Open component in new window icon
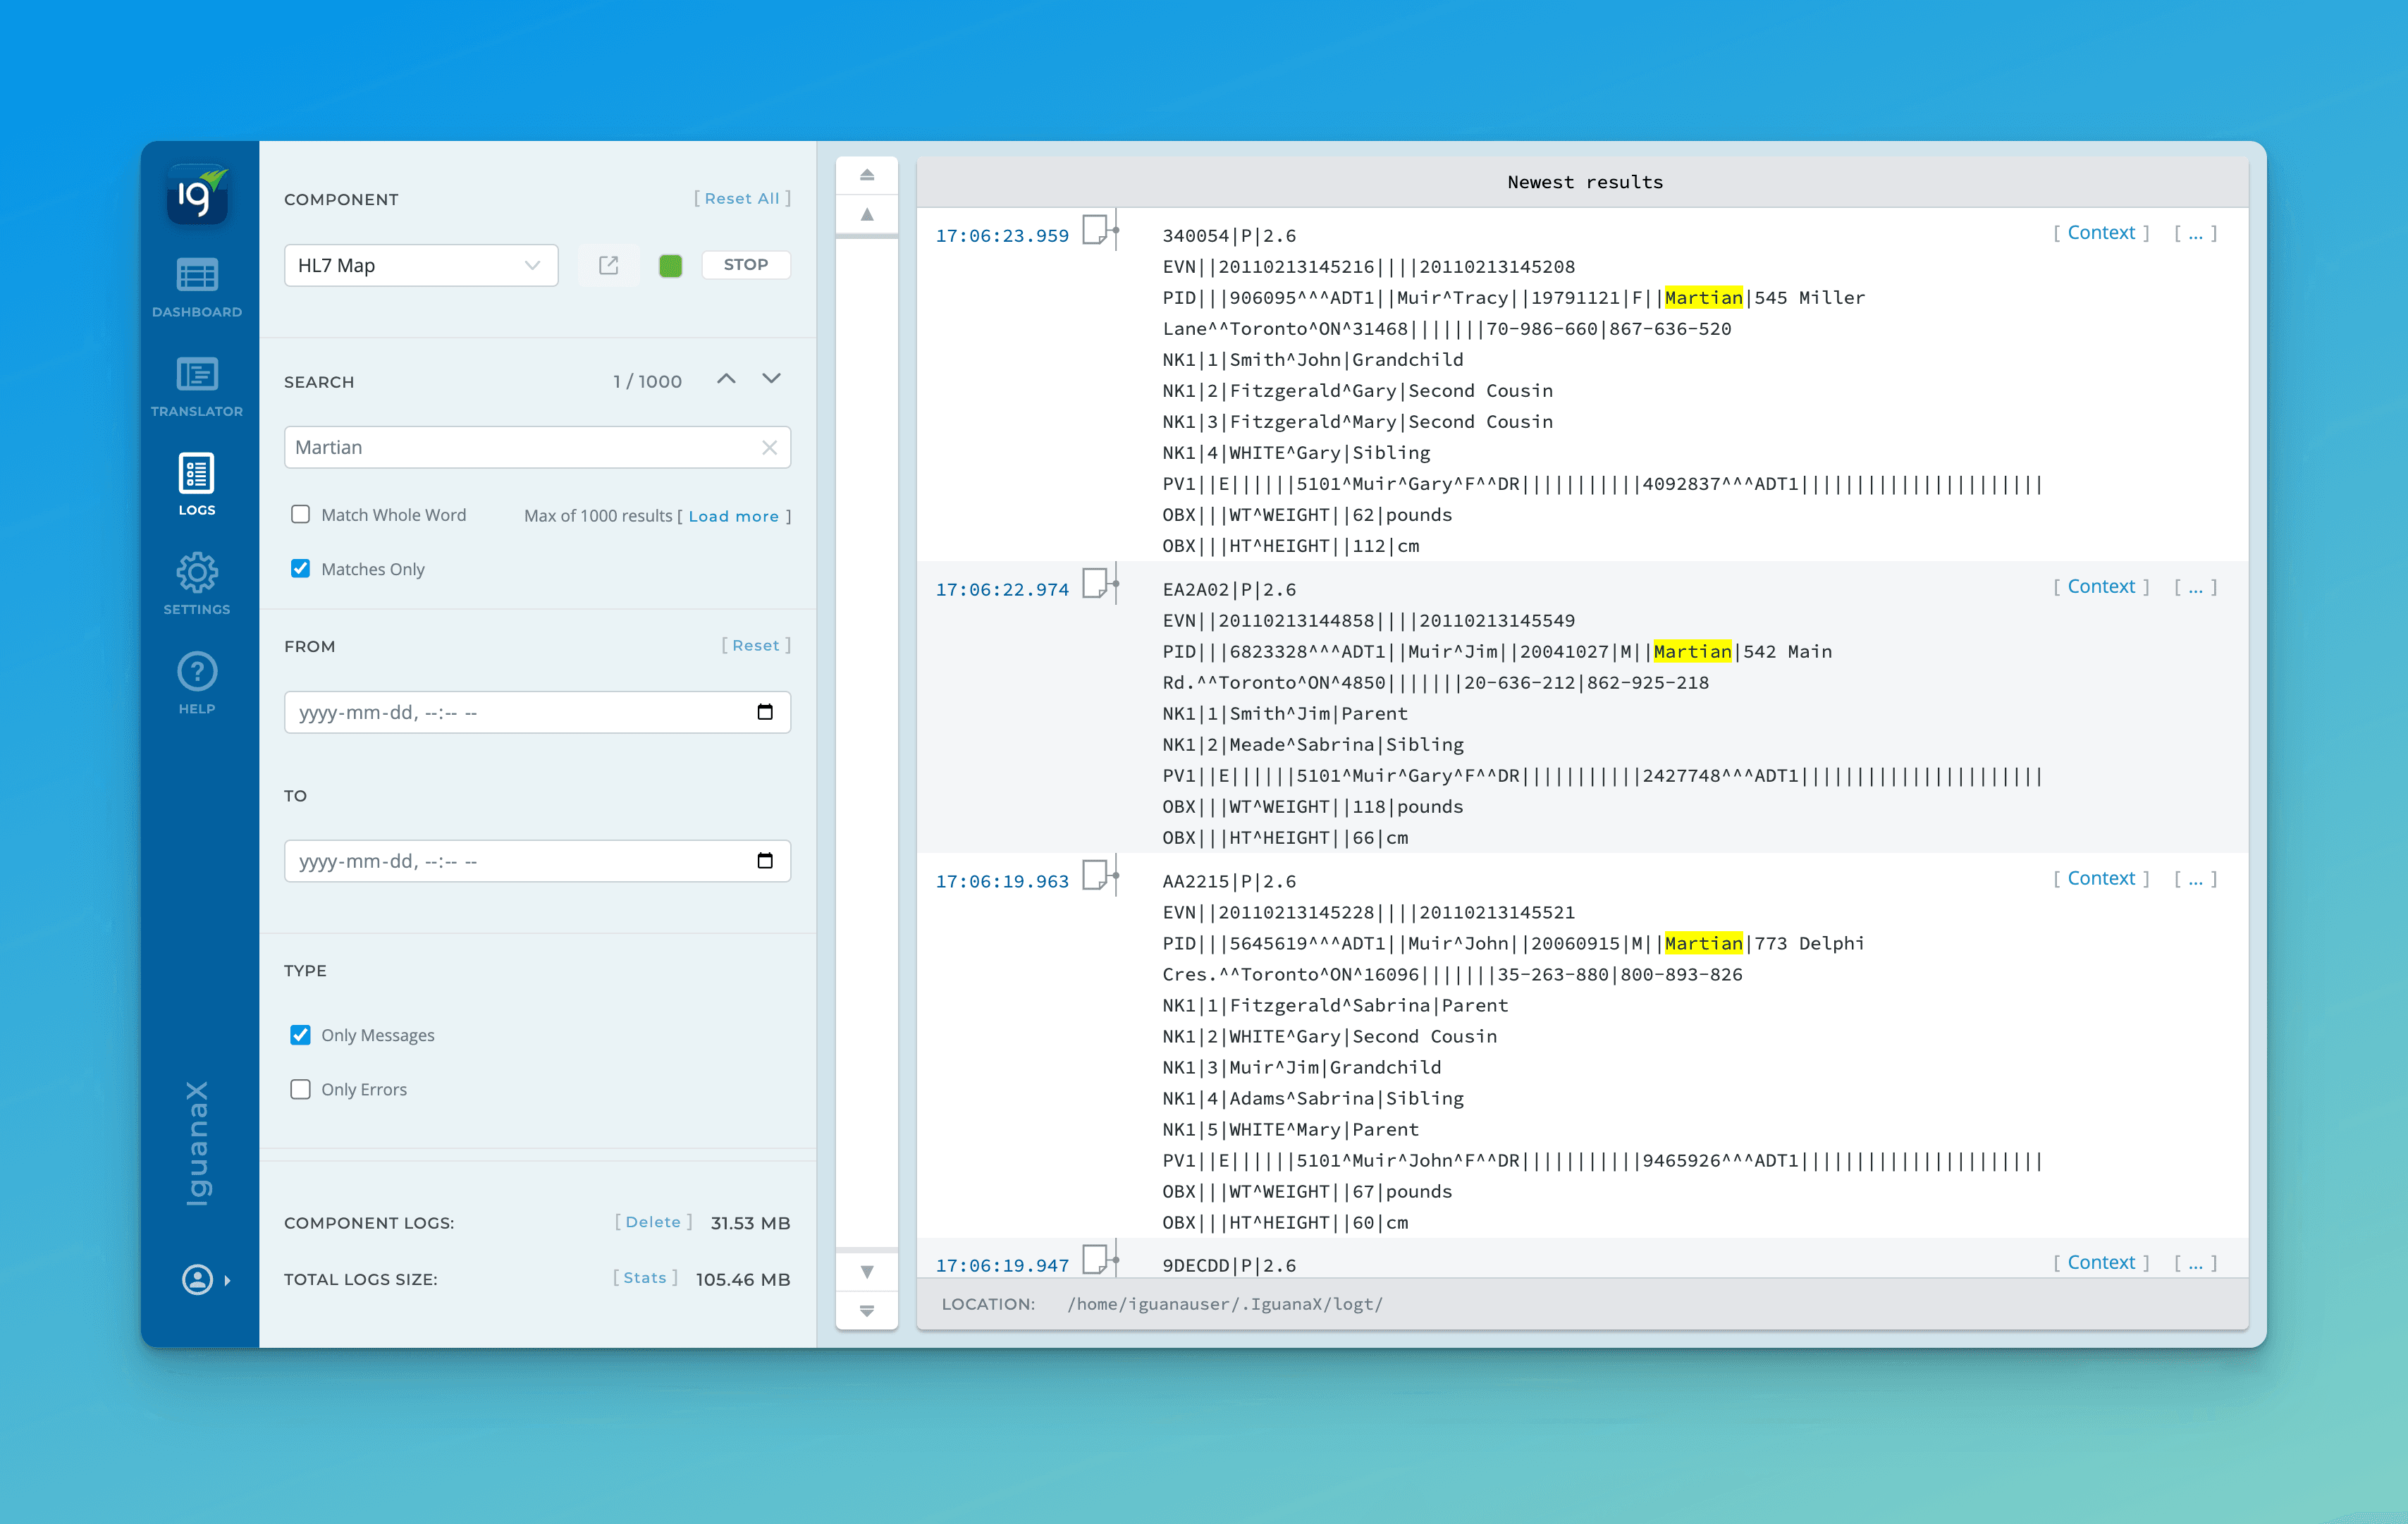 pyautogui.click(x=608, y=265)
